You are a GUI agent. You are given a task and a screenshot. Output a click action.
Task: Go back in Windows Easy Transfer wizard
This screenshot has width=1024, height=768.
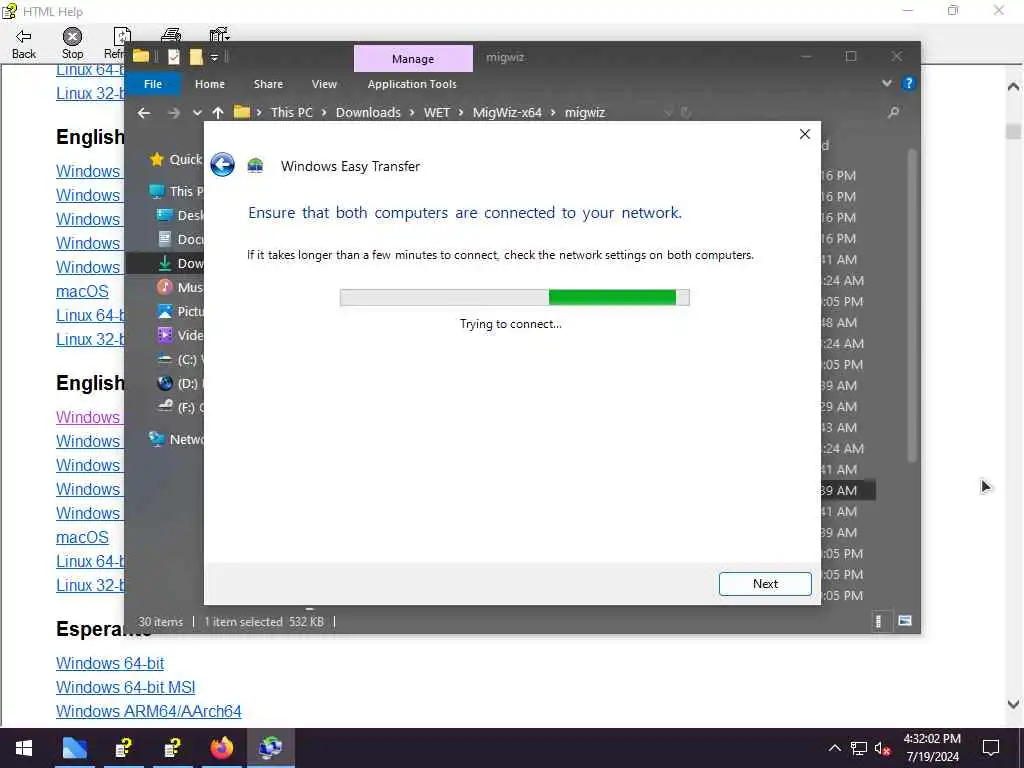(222, 165)
